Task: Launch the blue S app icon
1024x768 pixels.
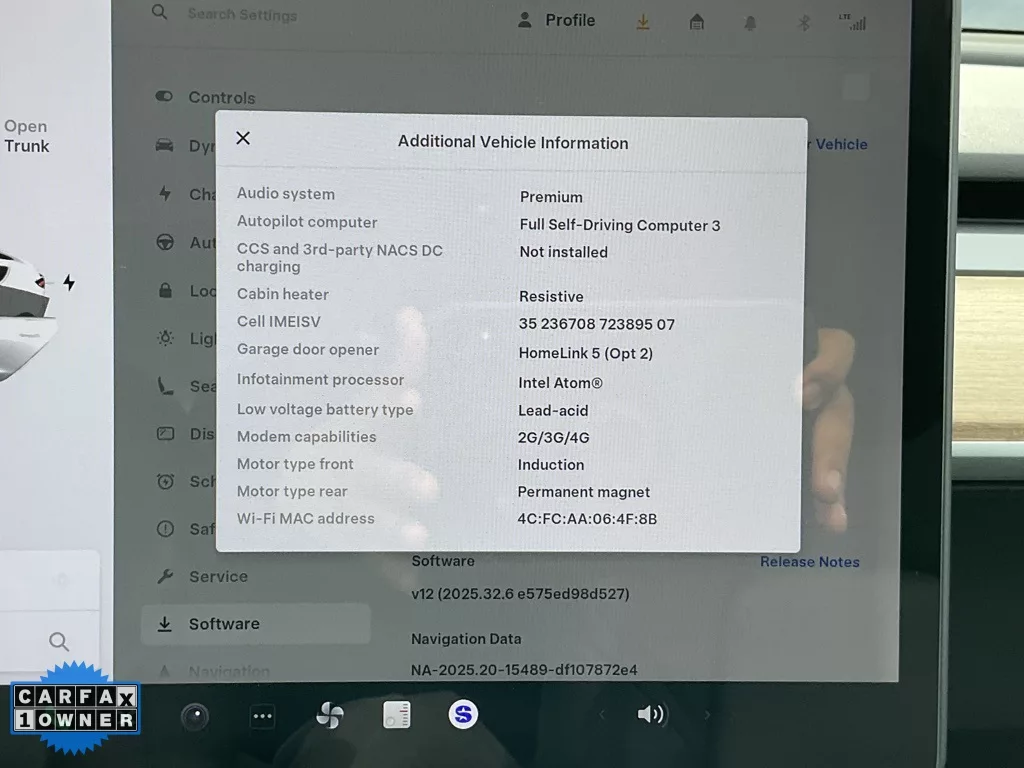Action: [462, 714]
